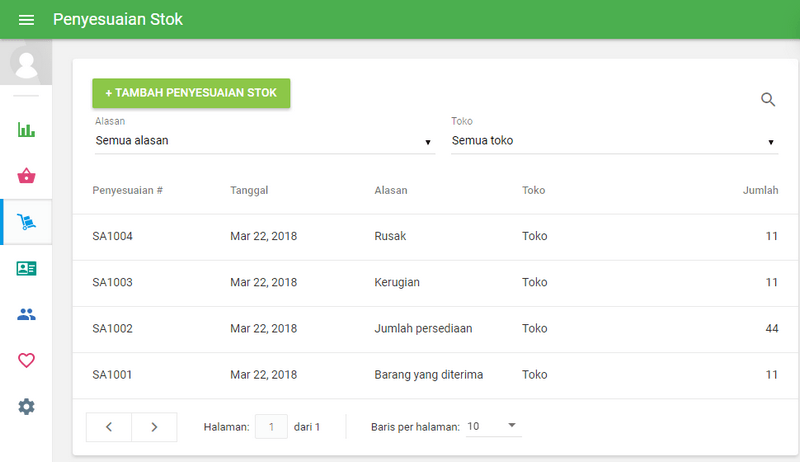Screen dimensions: 800x462
Task: Click the 'Penyesuaian Stok' page title
Action: click(x=118, y=19)
